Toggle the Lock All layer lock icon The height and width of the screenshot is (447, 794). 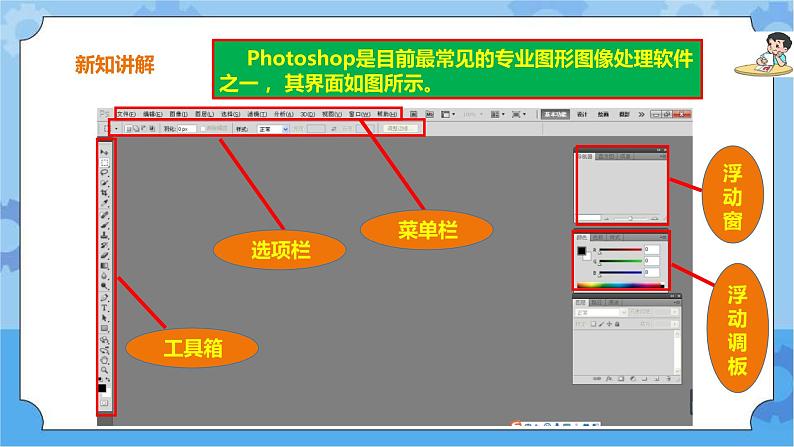pyautogui.click(x=617, y=324)
